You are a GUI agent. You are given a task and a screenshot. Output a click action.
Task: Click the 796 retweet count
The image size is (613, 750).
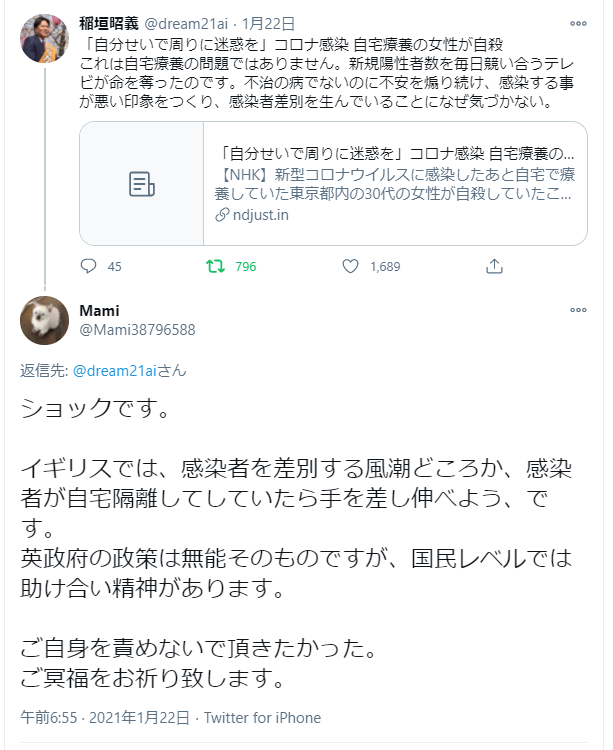pos(245,267)
